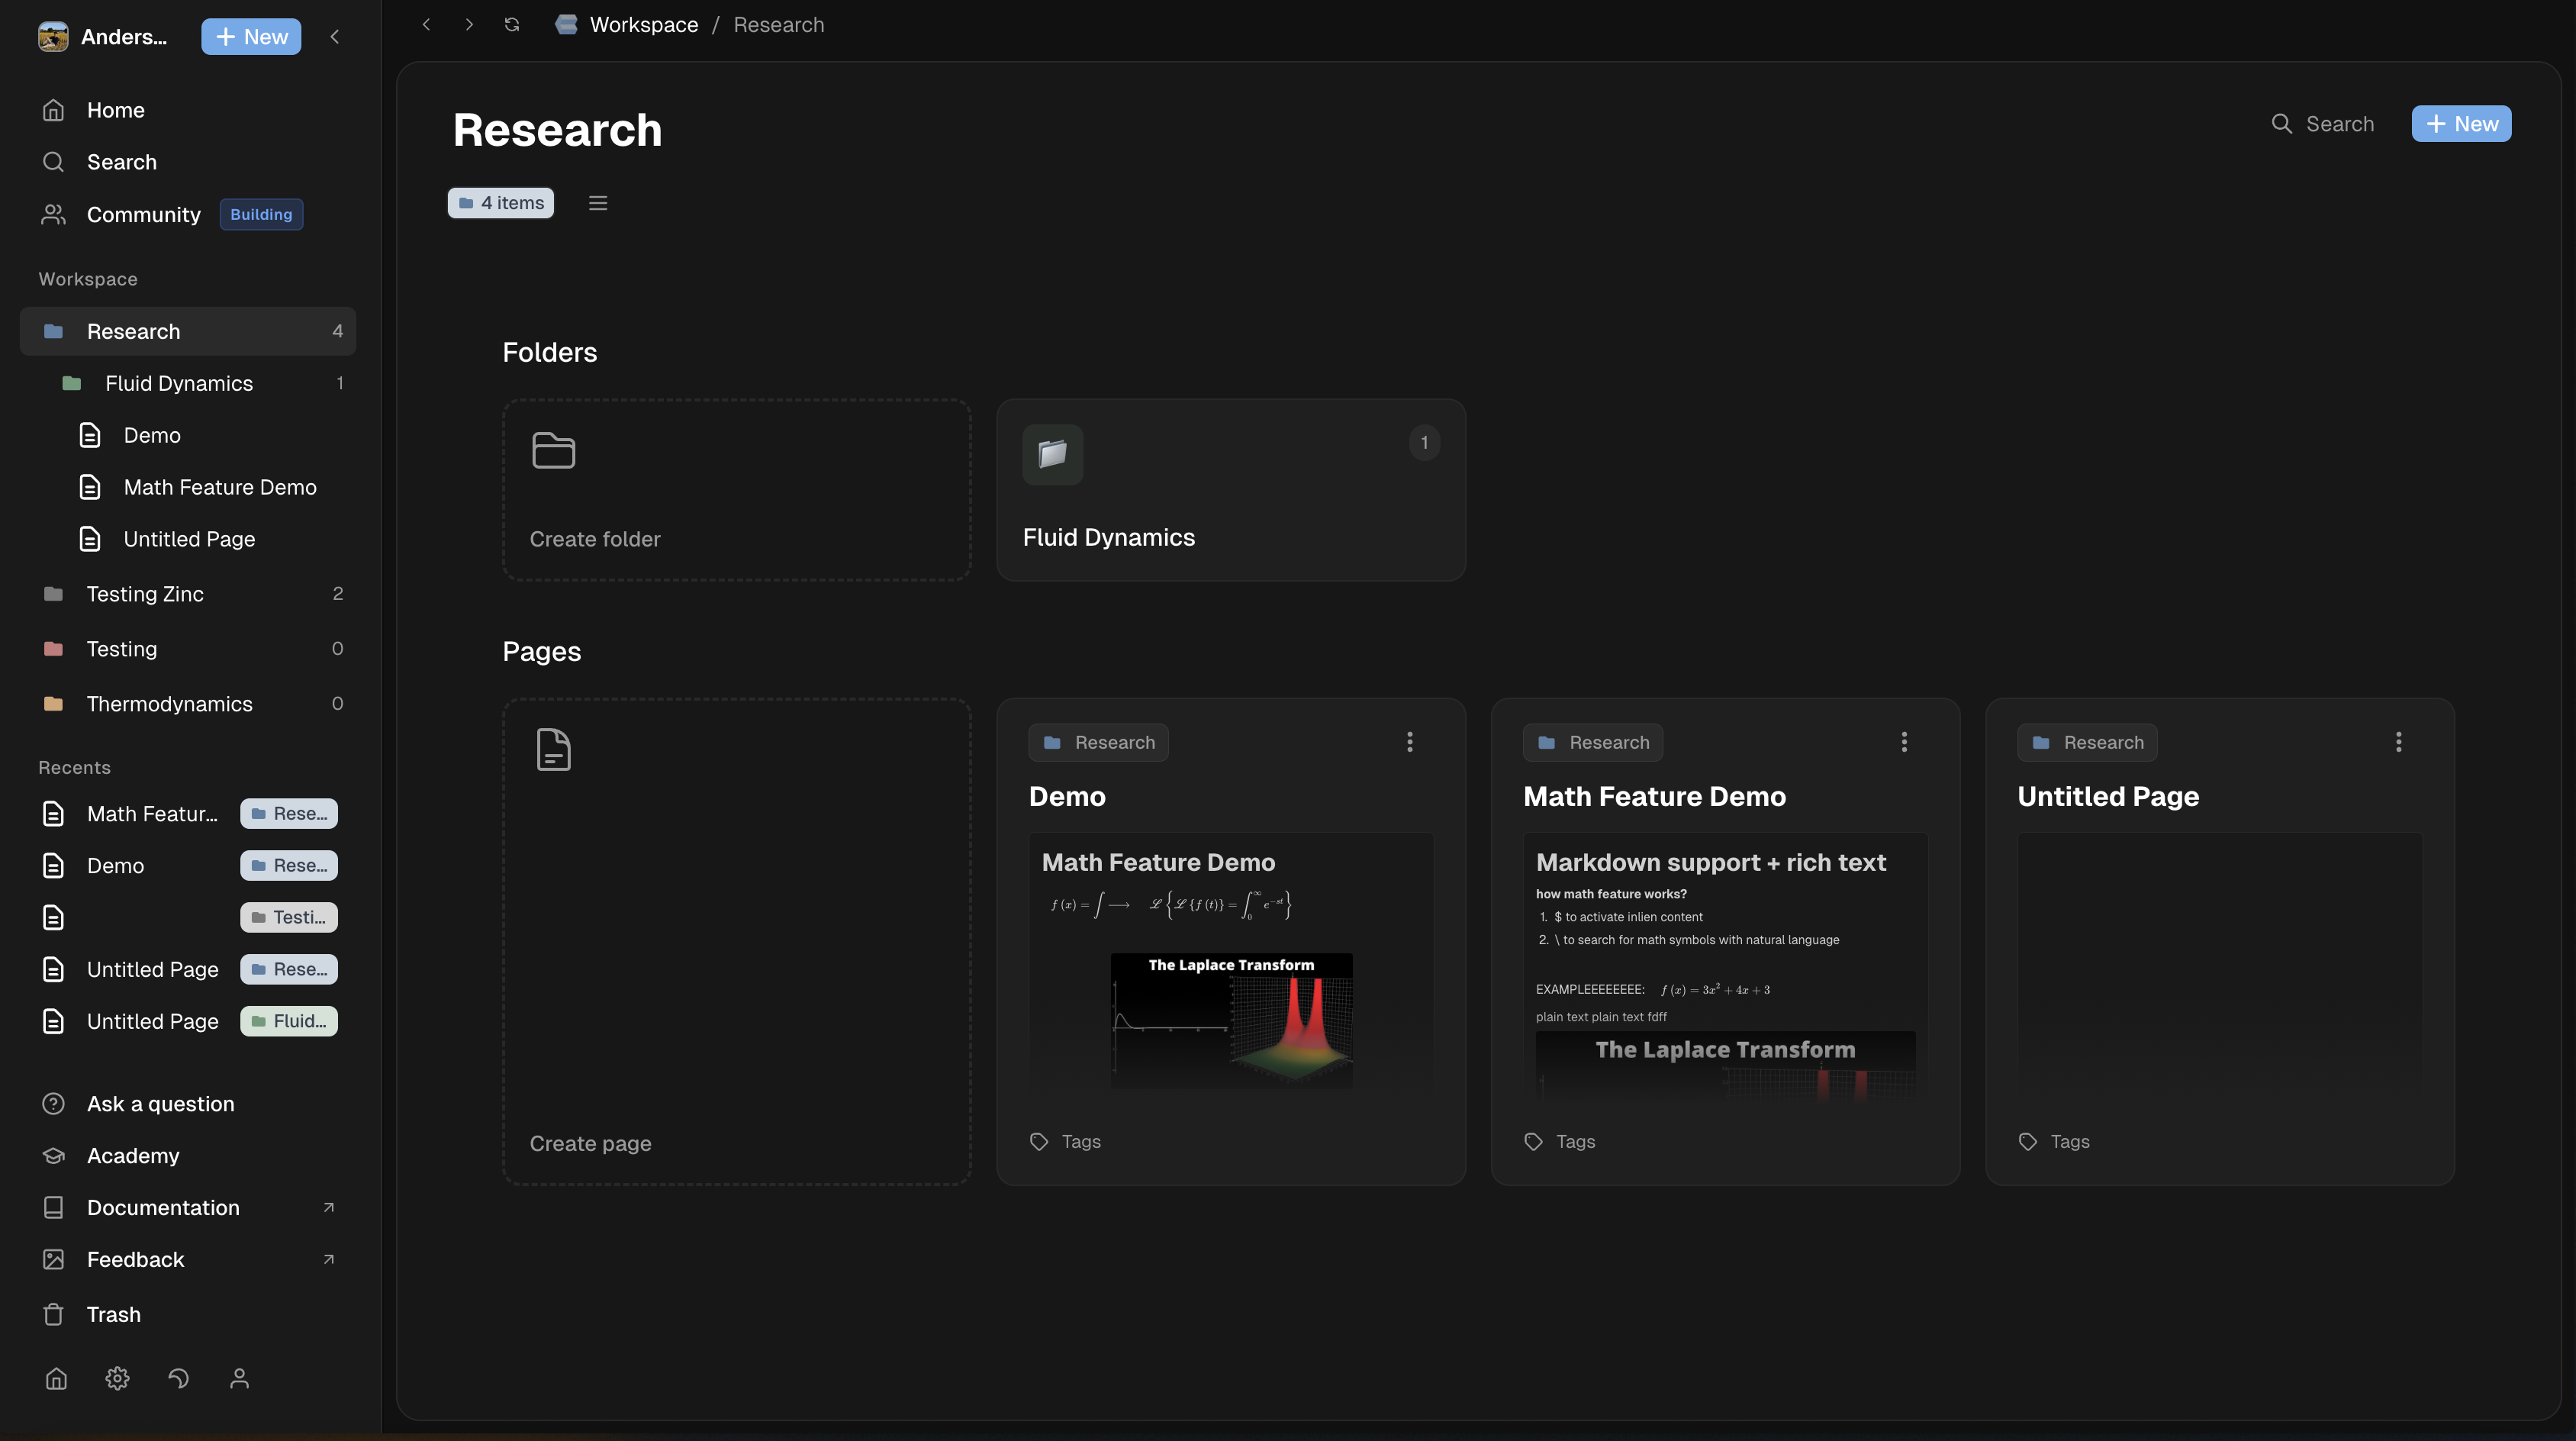
Task: Open the options menu on Math Feature Demo card
Action: pyautogui.click(x=1904, y=742)
